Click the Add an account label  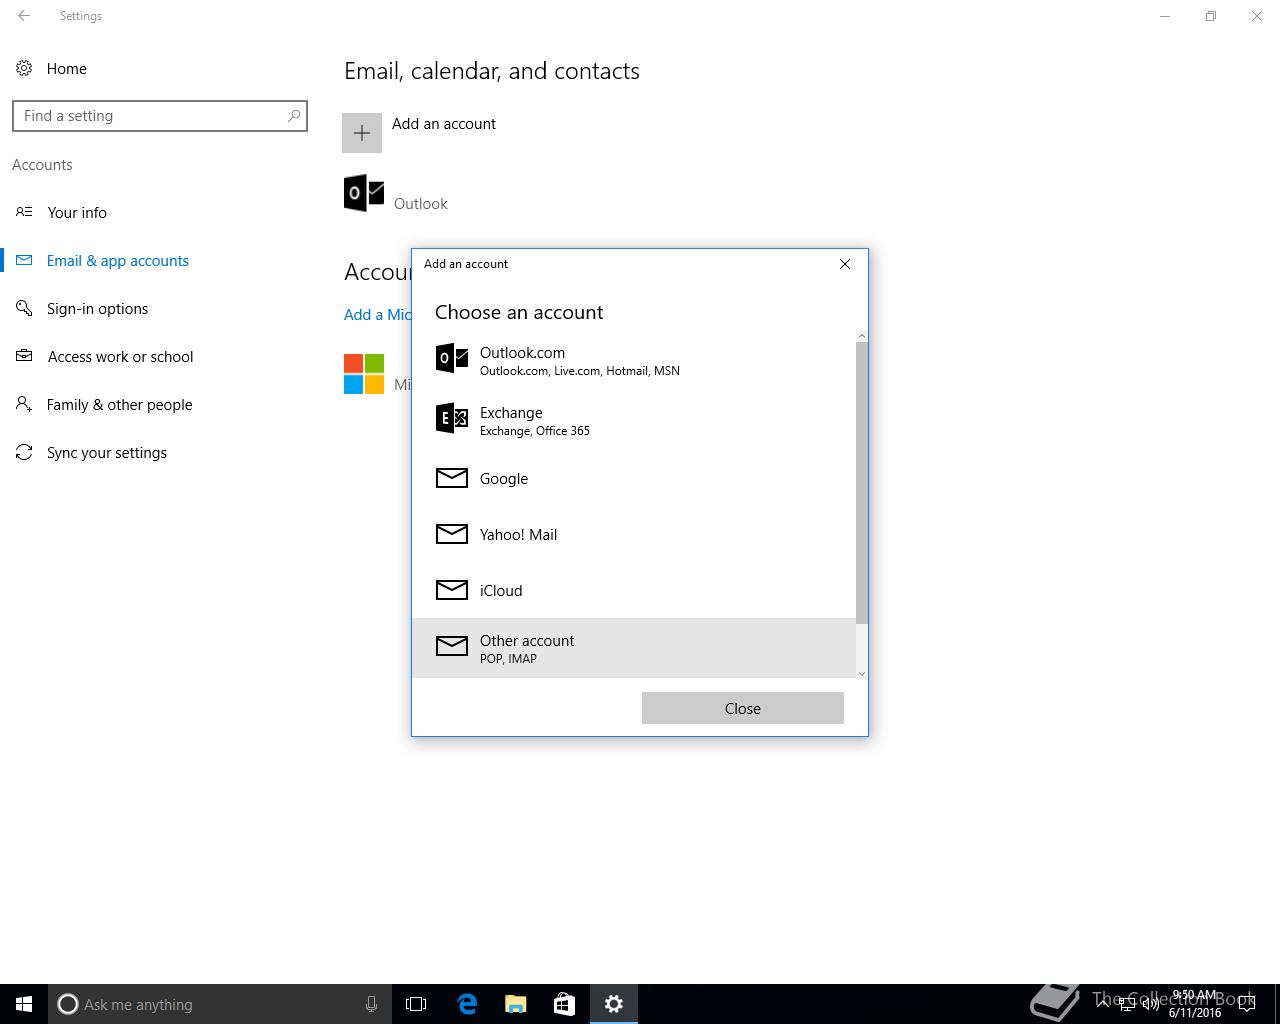pyautogui.click(x=444, y=124)
